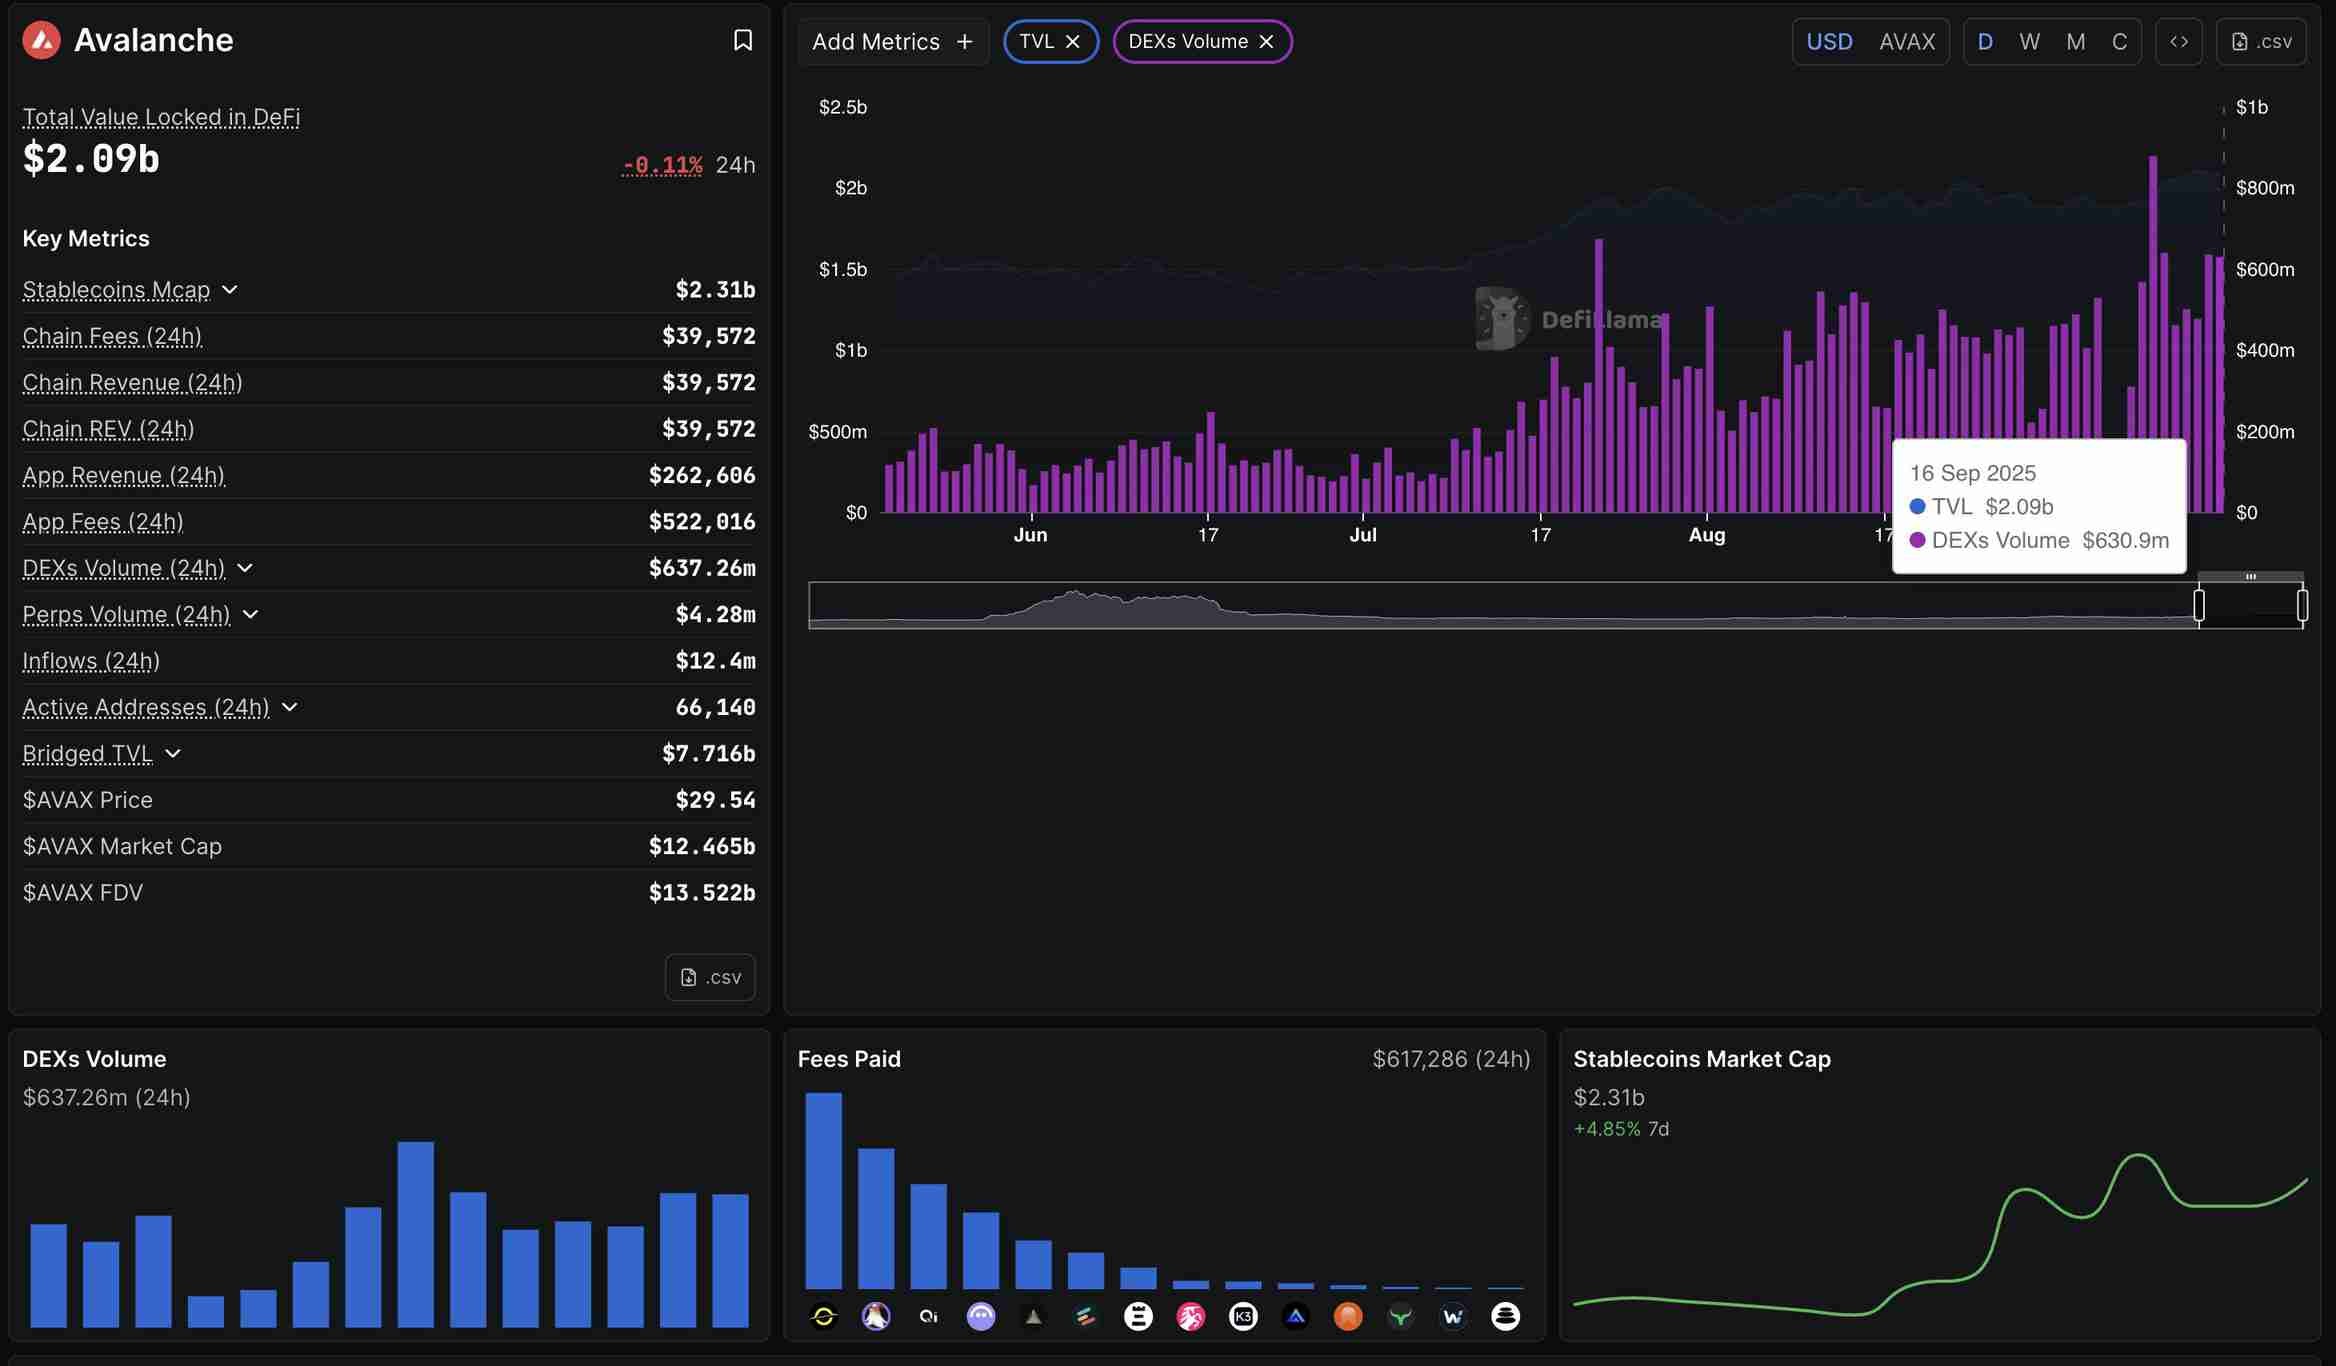Screen dimensions: 2336x1366
Task: Select the monthly (M) chart grouping
Action: click(2075, 42)
